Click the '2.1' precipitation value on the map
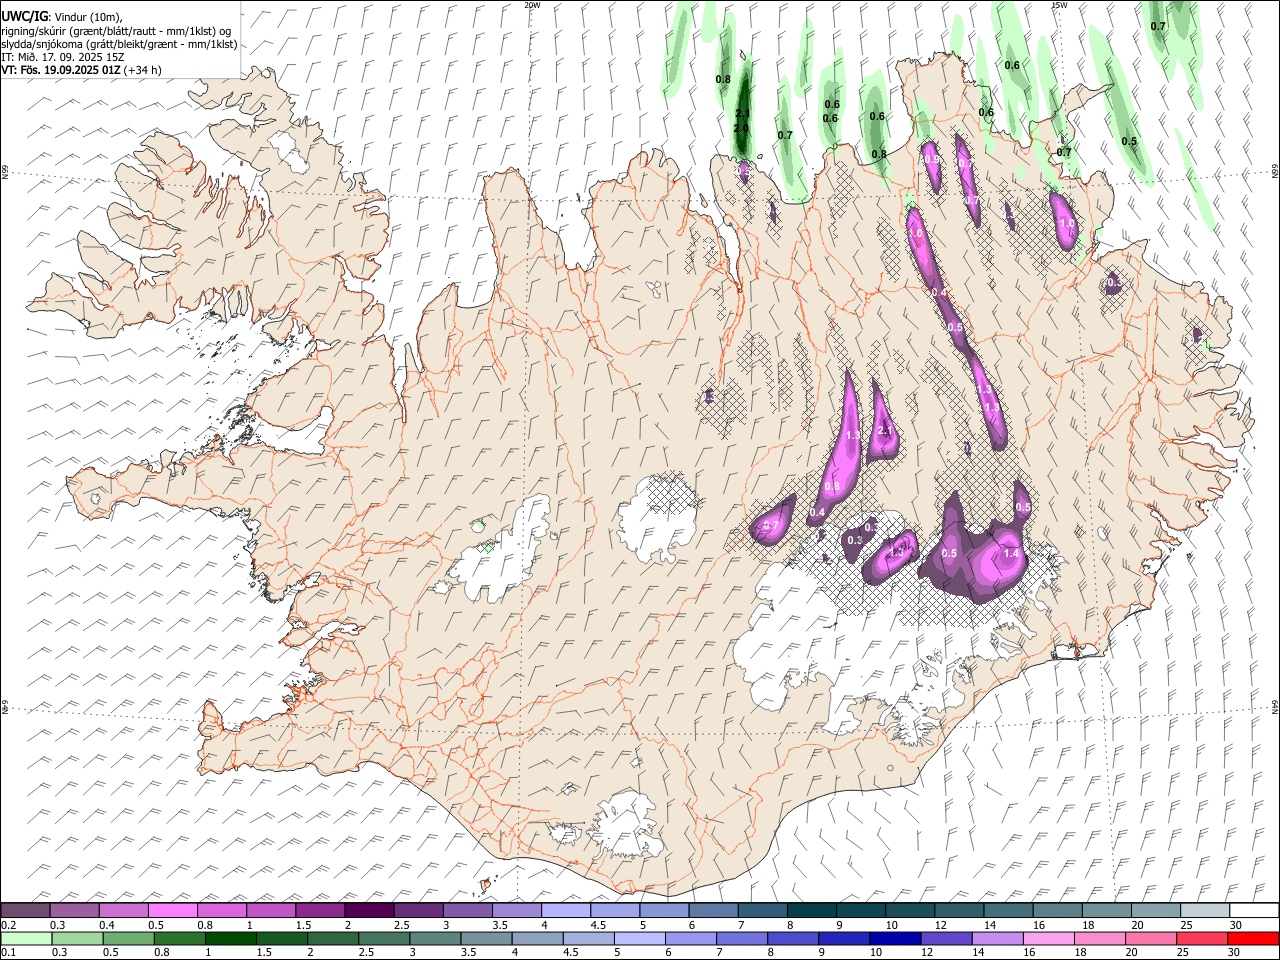The width and height of the screenshot is (1280, 960). pyautogui.click(x=742, y=115)
